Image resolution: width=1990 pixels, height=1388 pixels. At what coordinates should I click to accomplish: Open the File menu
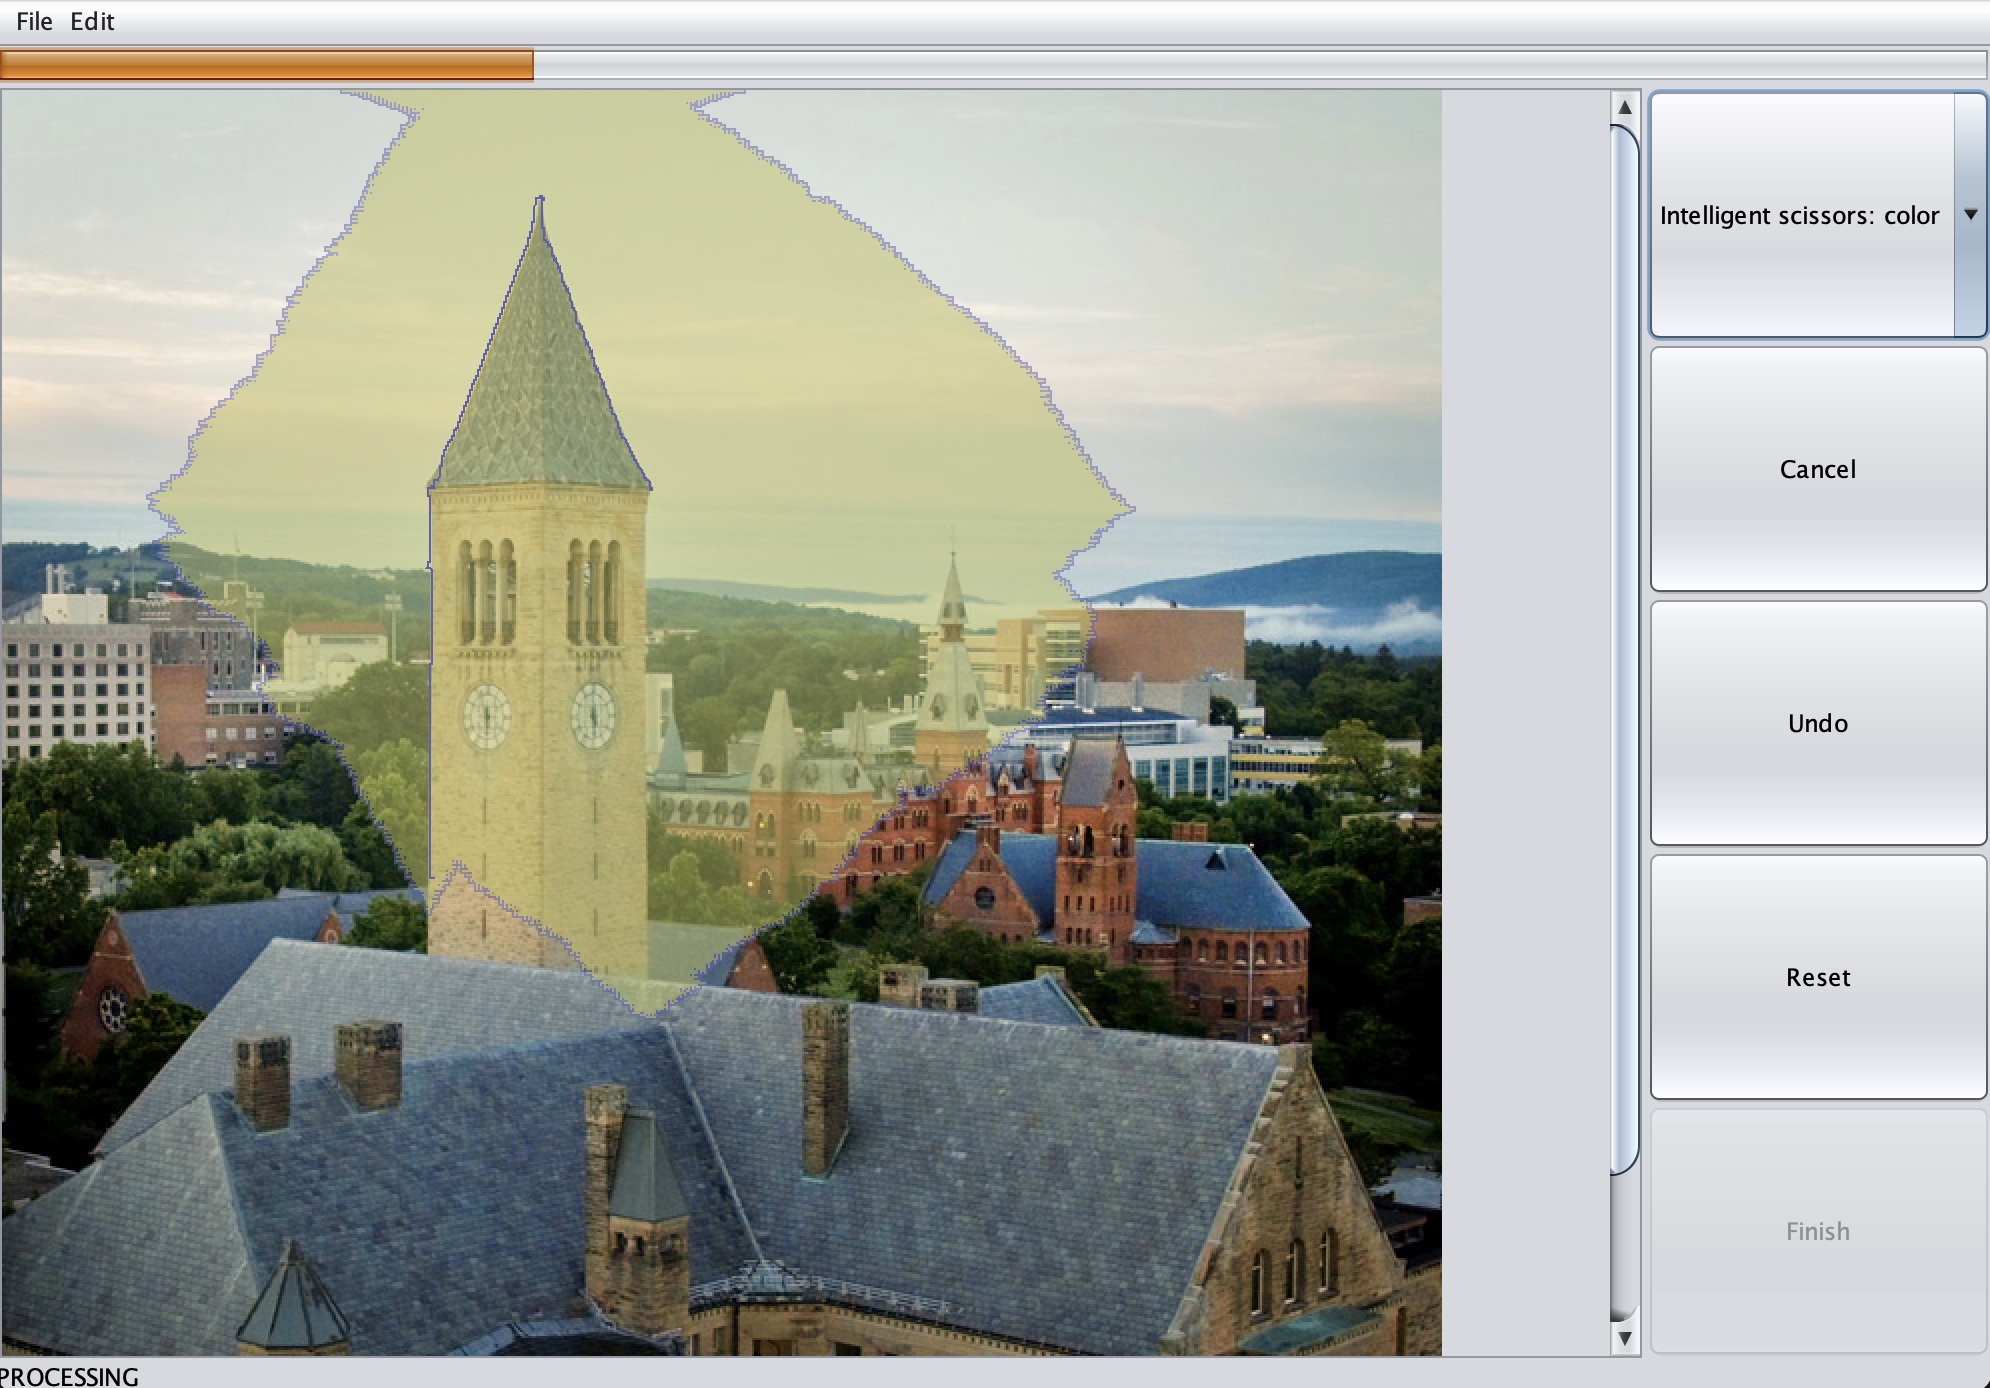[34, 21]
